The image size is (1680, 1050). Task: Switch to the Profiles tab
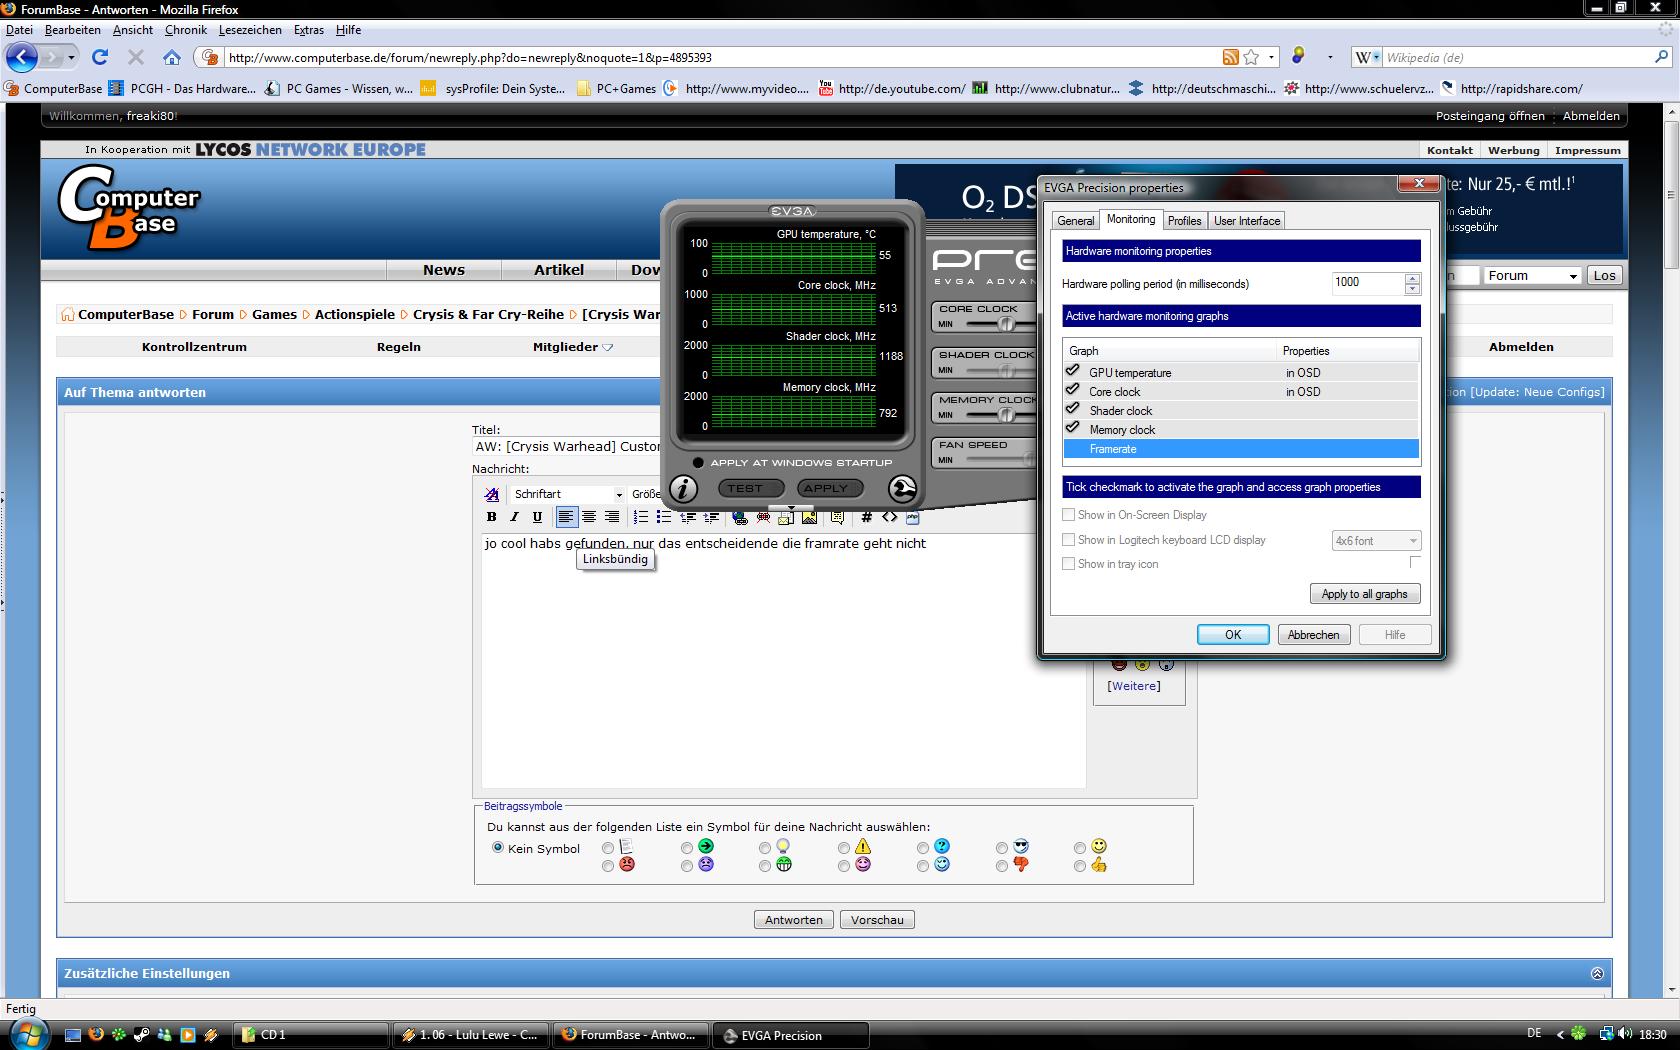coord(1185,221)
